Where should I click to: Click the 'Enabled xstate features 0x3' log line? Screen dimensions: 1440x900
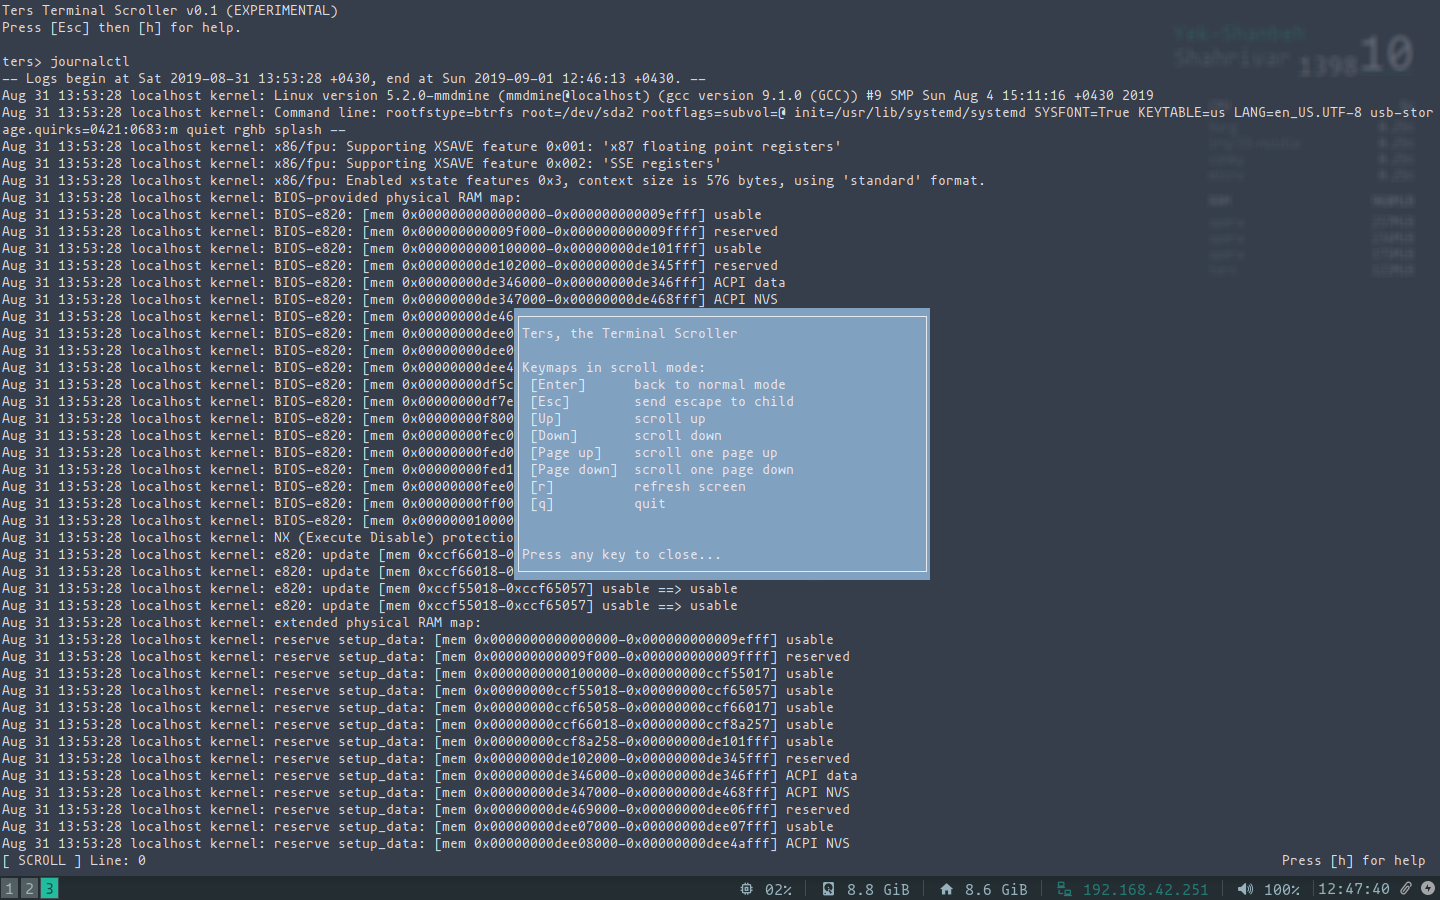pyautogui.click(x=494, y=180)
